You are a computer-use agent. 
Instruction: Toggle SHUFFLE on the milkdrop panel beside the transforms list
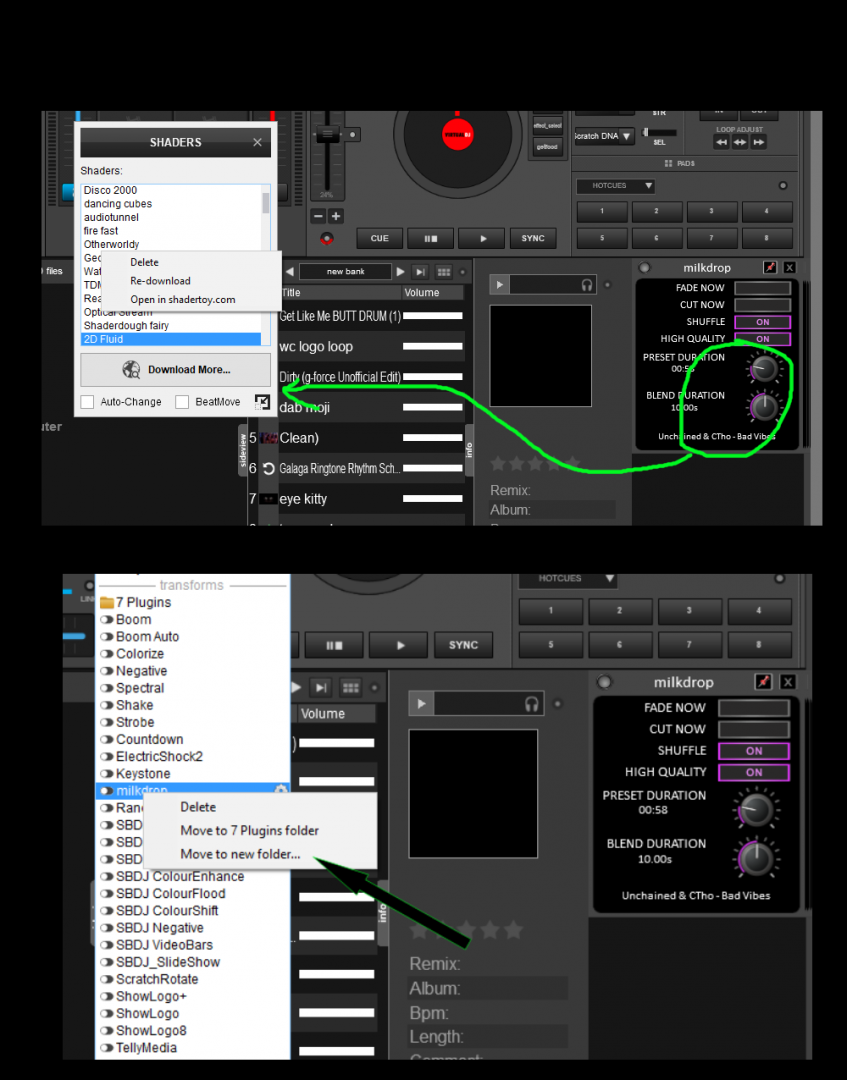pyautogui.click(x=754, y=751)
